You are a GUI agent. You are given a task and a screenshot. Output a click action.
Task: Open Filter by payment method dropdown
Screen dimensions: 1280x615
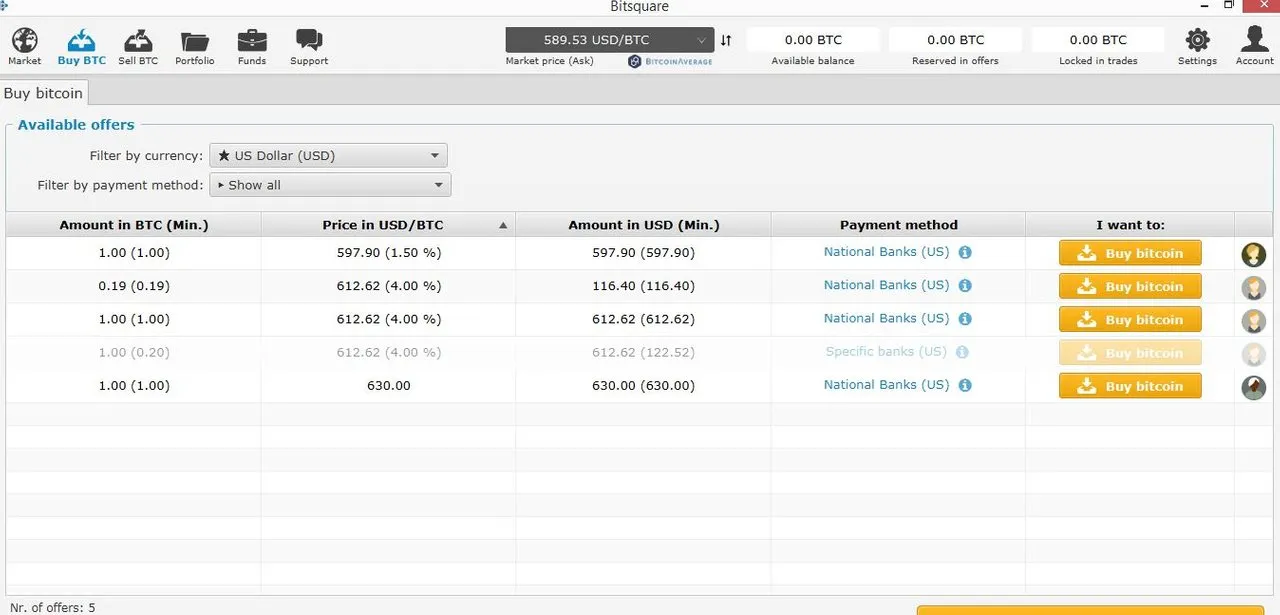coord(330,185)
